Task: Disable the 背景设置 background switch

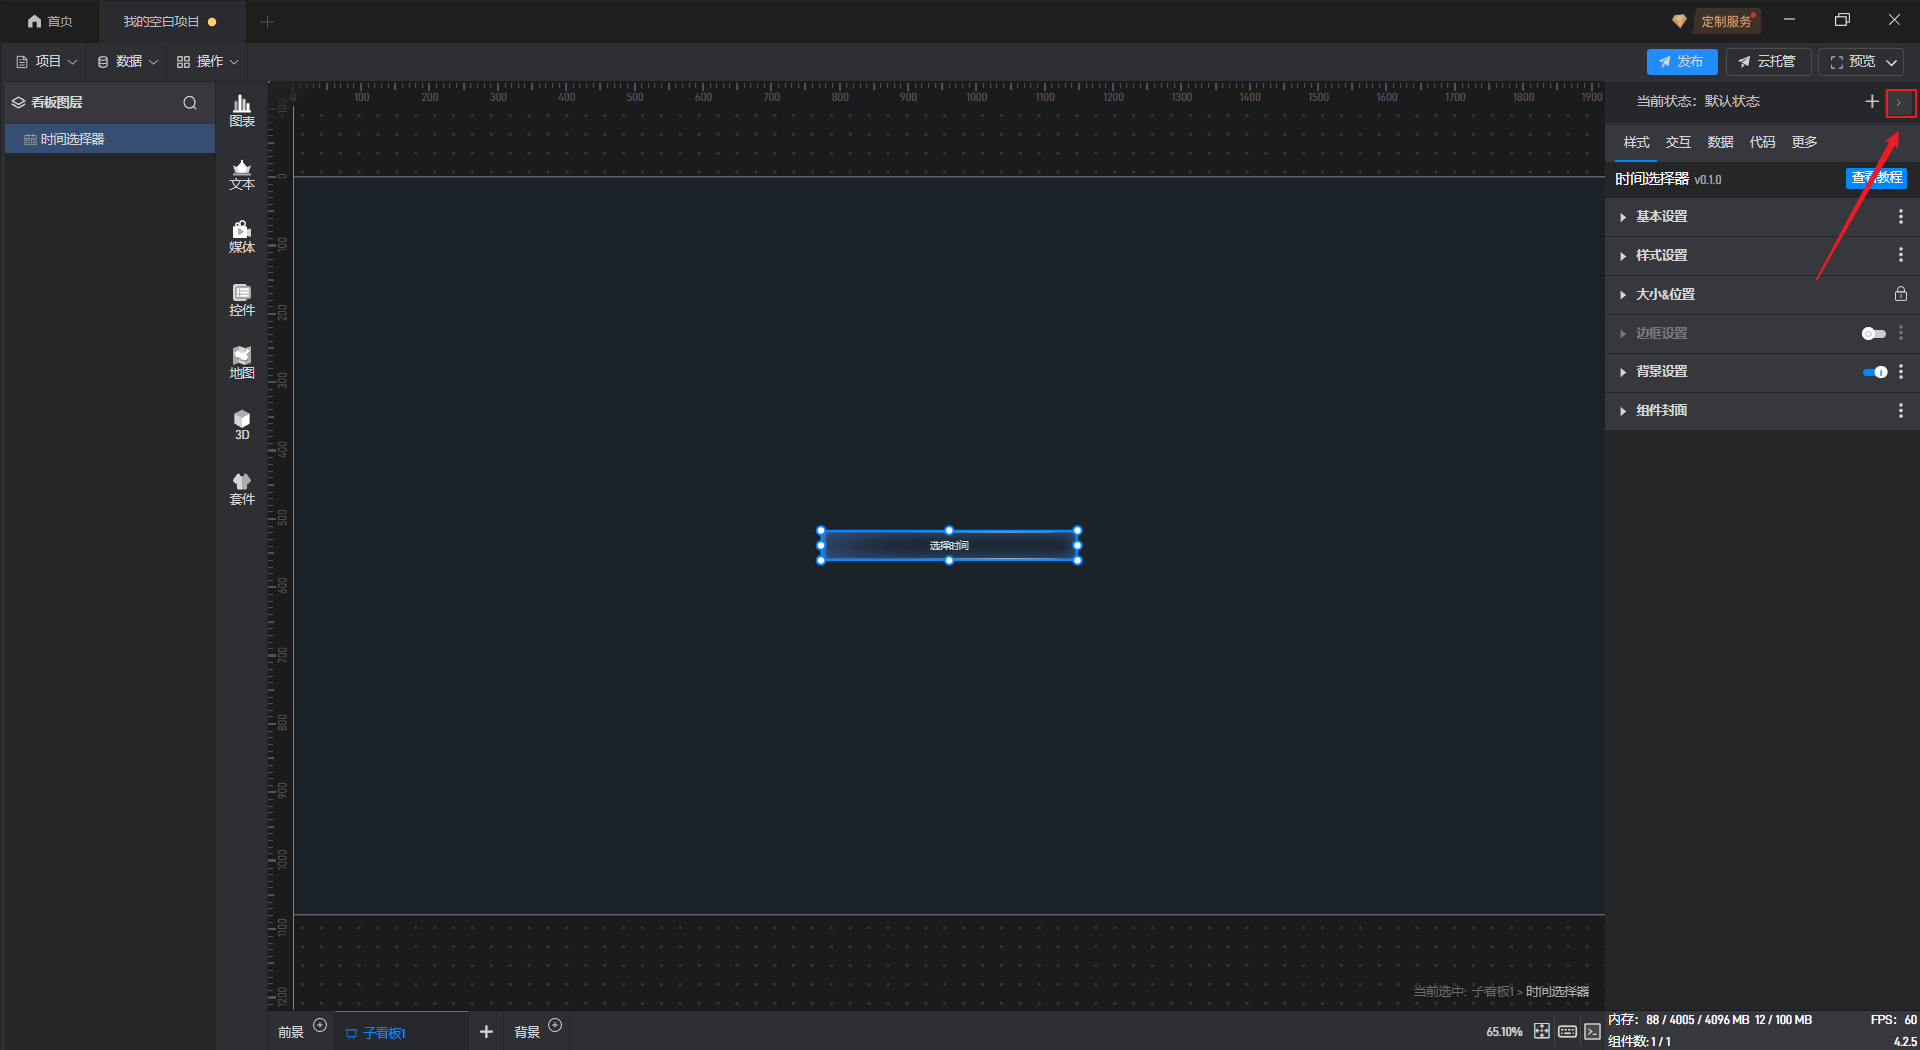Action: coord(1874,372)
